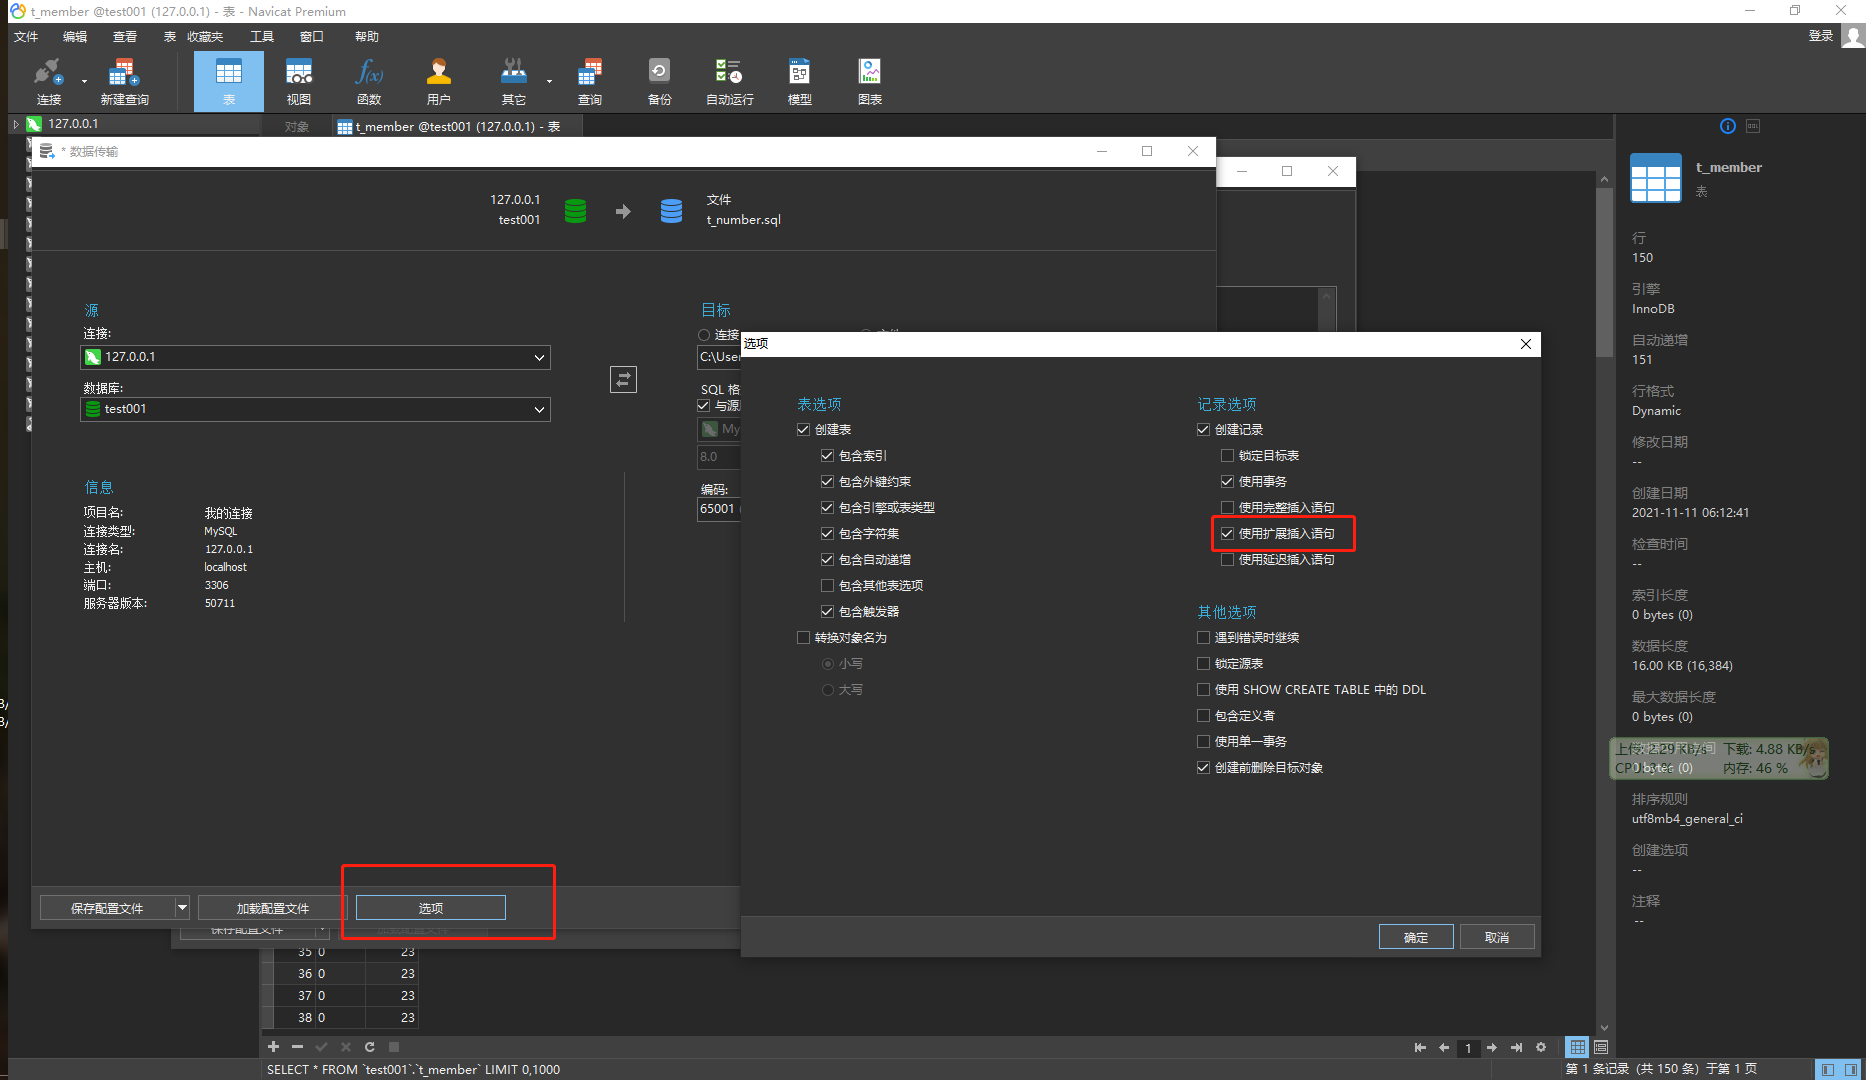The image size is (1866, 1080).
Task: Switch to form view icon
Action: [1601, 1047]
